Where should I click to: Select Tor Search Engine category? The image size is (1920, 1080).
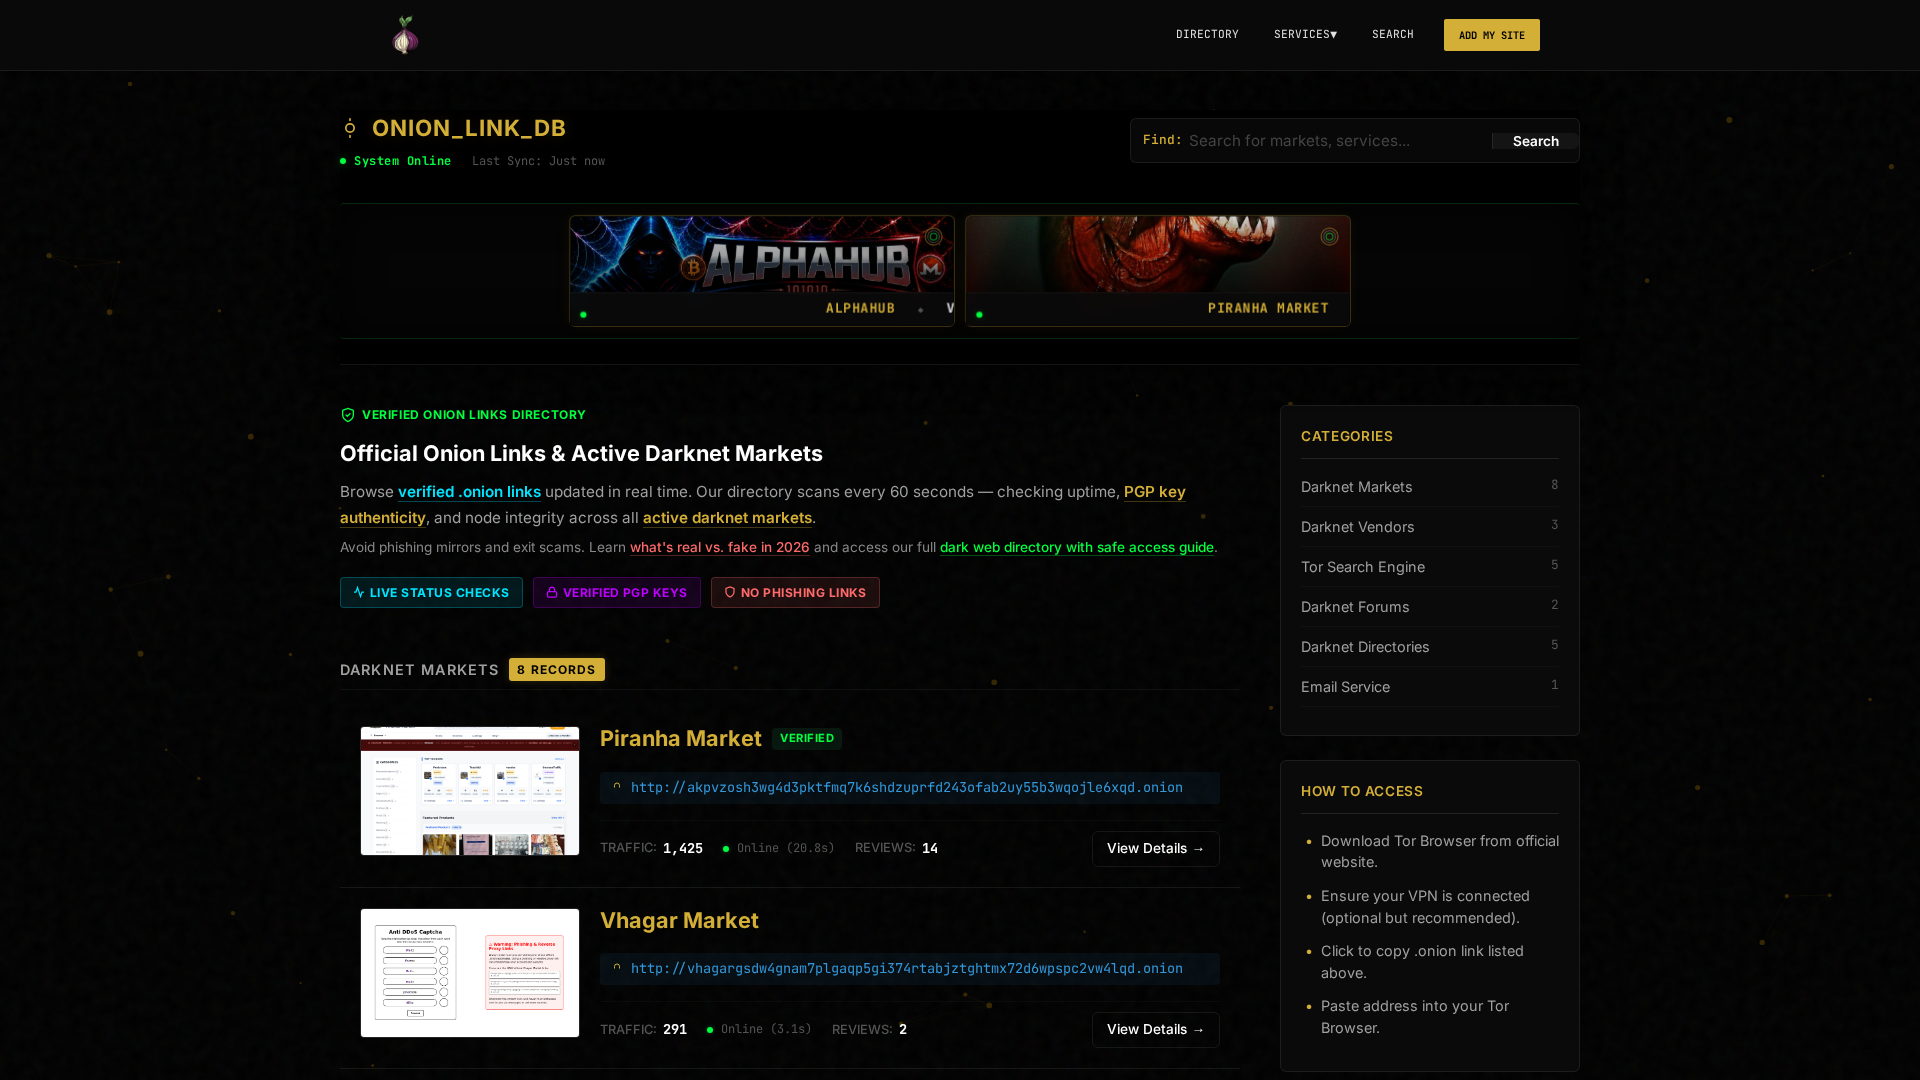coord(1429,567)
